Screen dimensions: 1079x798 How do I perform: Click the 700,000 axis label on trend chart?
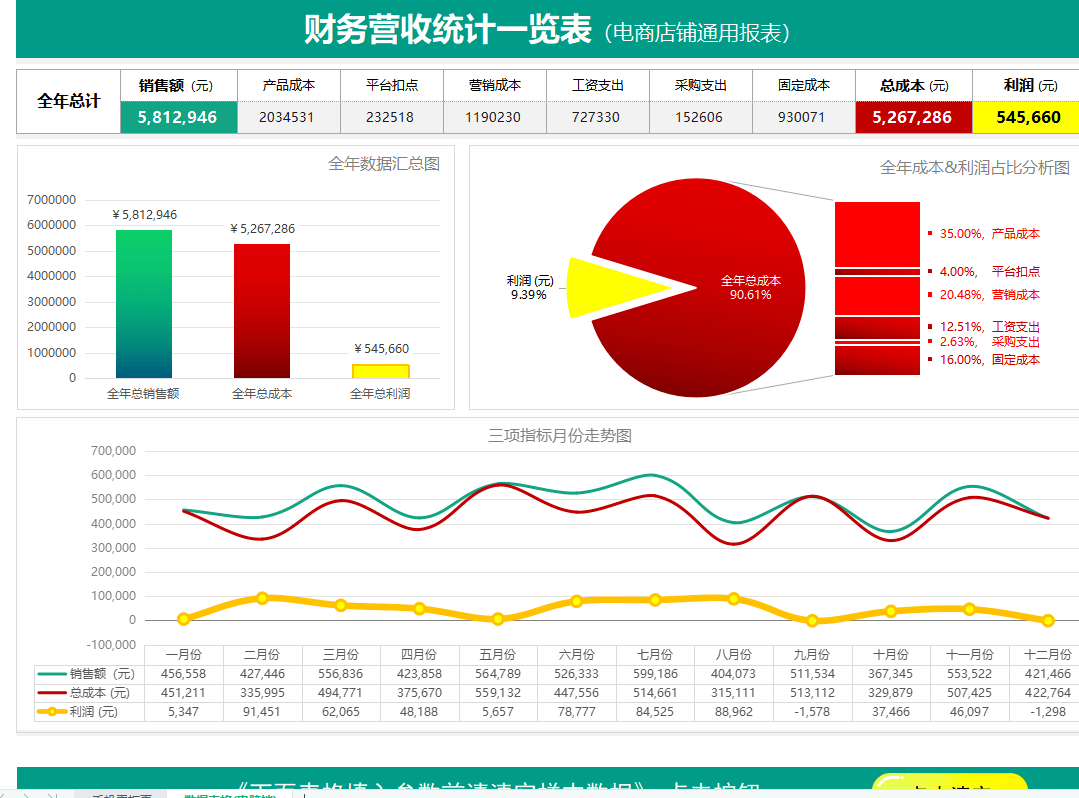click(x=114, y=451)
